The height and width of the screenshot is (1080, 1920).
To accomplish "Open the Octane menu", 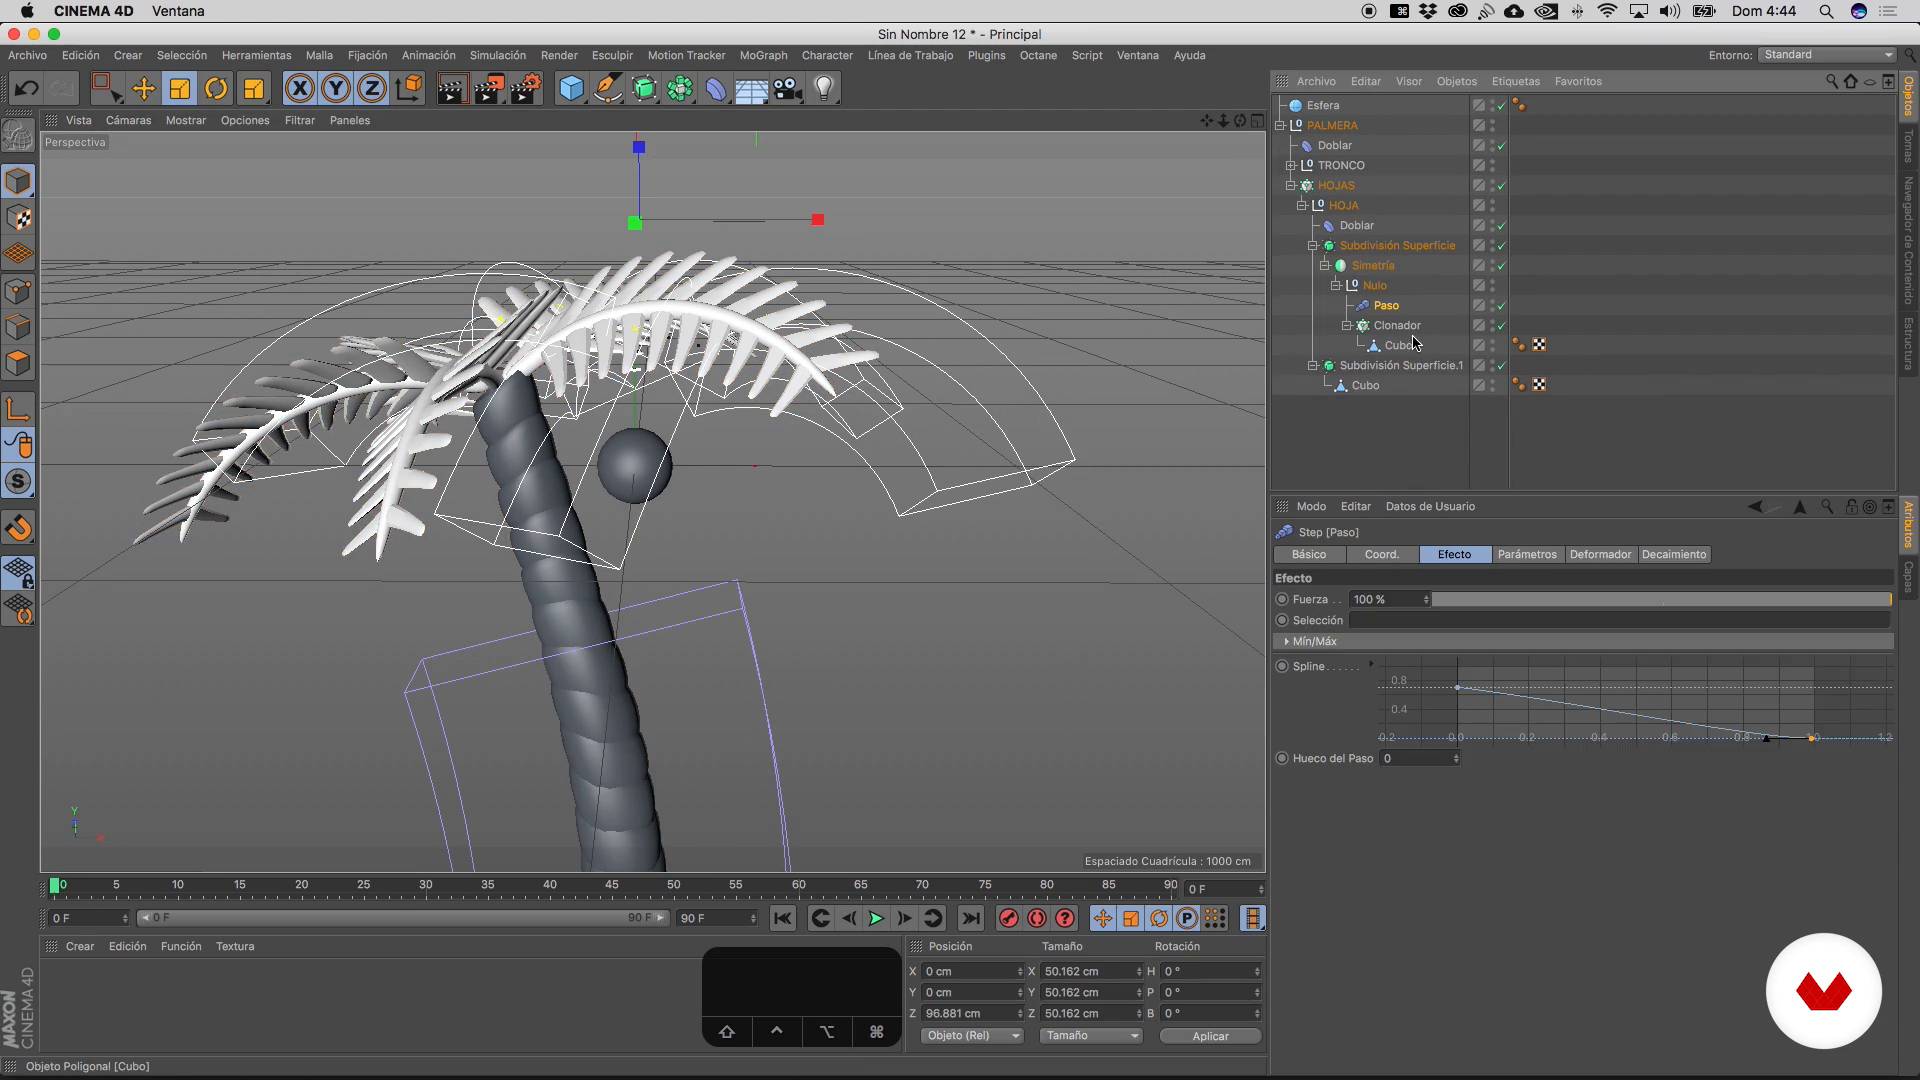I will pos(1038,55).
